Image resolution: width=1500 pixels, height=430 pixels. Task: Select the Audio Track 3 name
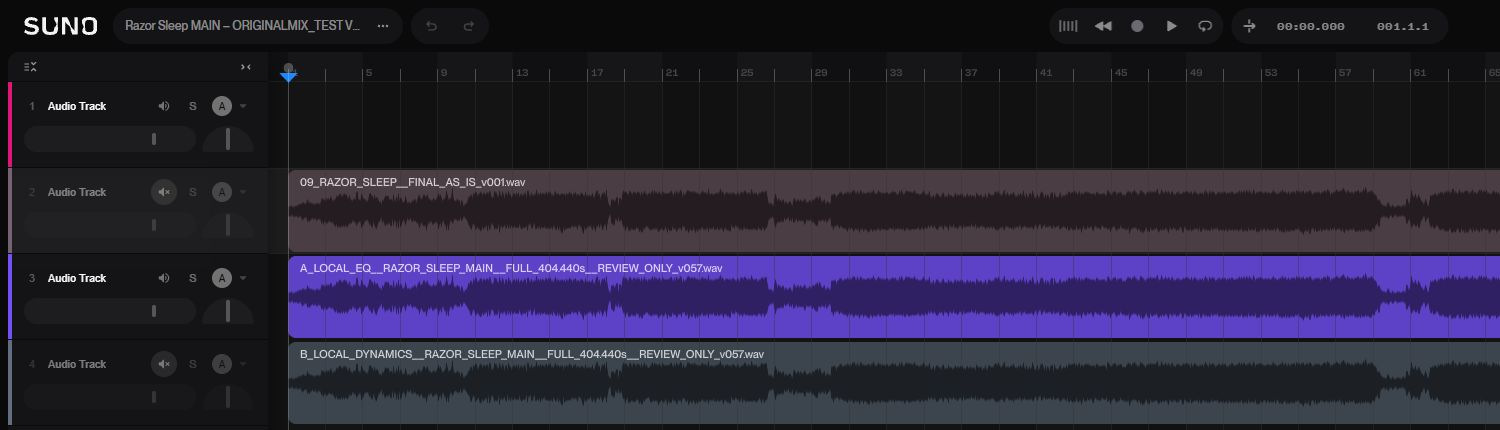pos(77,278)
